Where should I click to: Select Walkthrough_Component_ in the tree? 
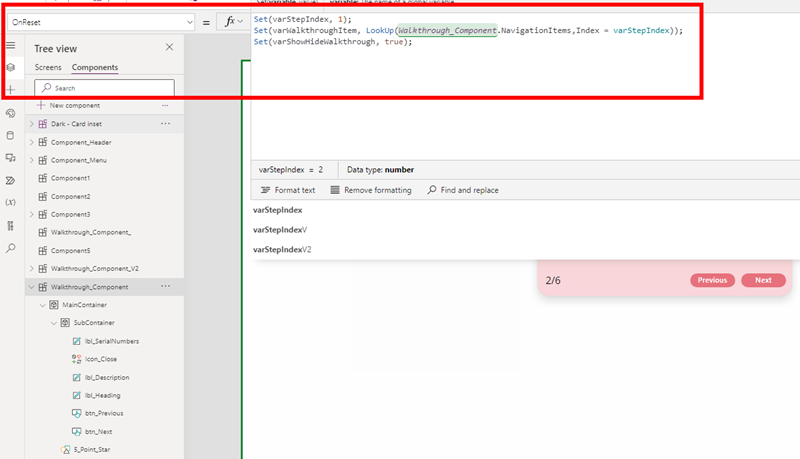[x=91, y=232]
